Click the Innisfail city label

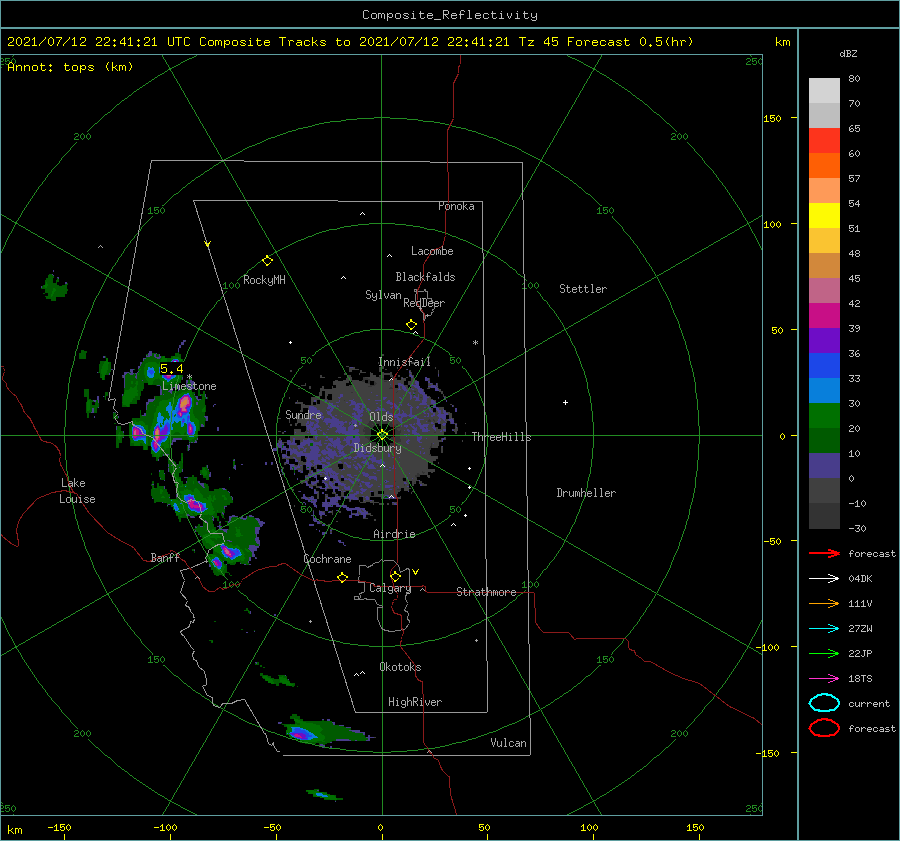[404, 362]
